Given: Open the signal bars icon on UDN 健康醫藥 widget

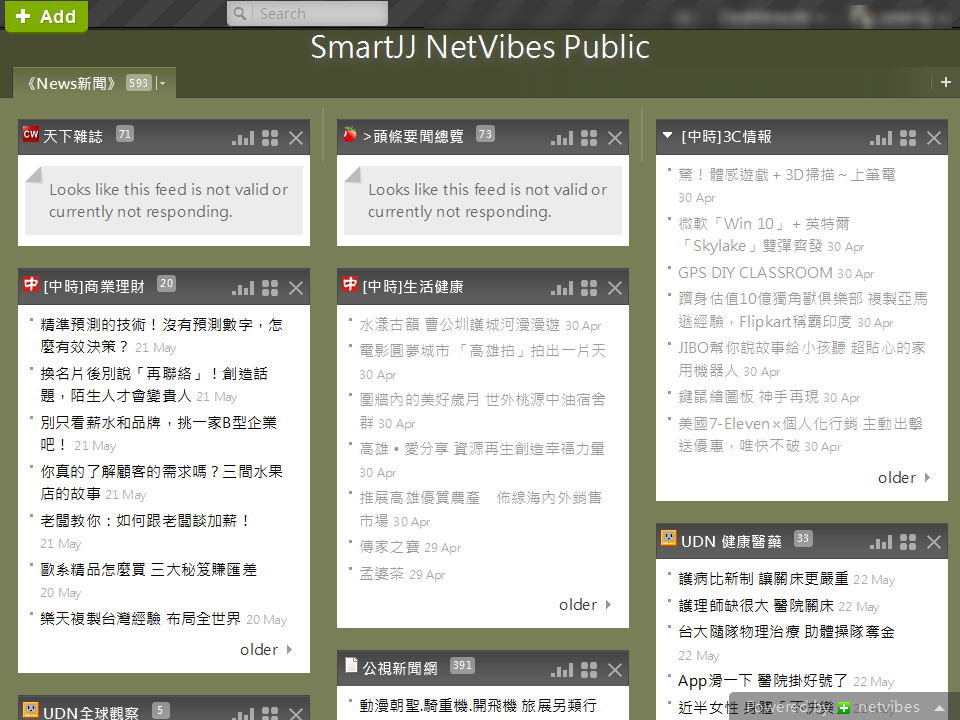Looking at the screenshot, I should [881, 542].
